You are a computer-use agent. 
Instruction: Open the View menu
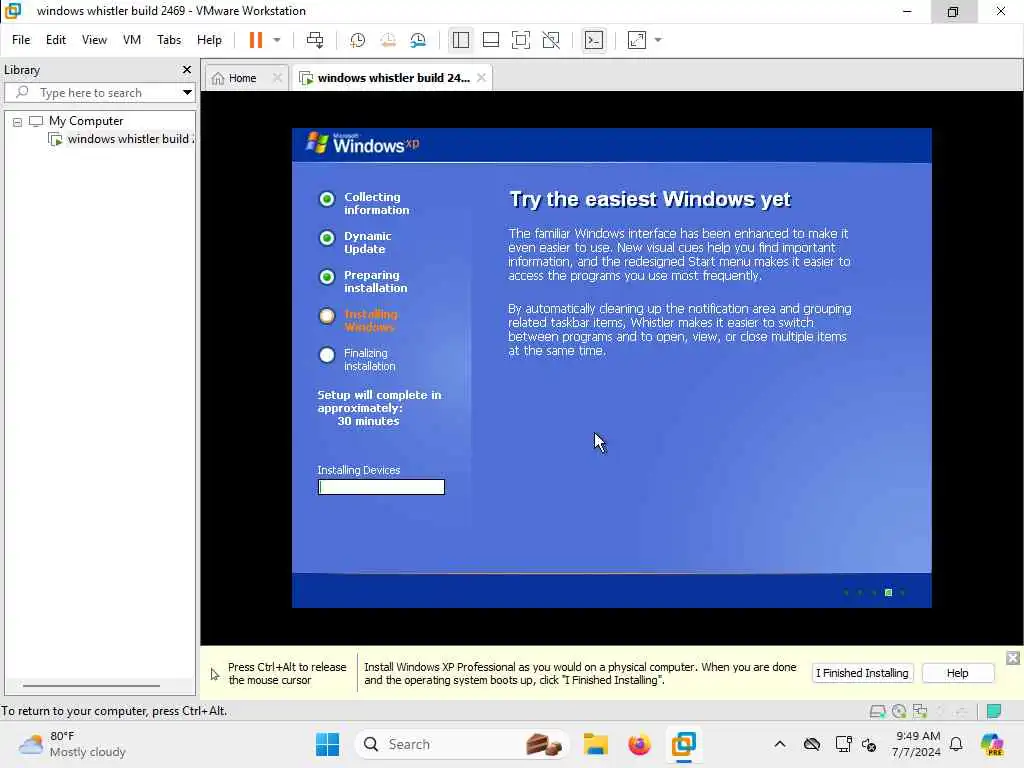[x=94, y=40]
